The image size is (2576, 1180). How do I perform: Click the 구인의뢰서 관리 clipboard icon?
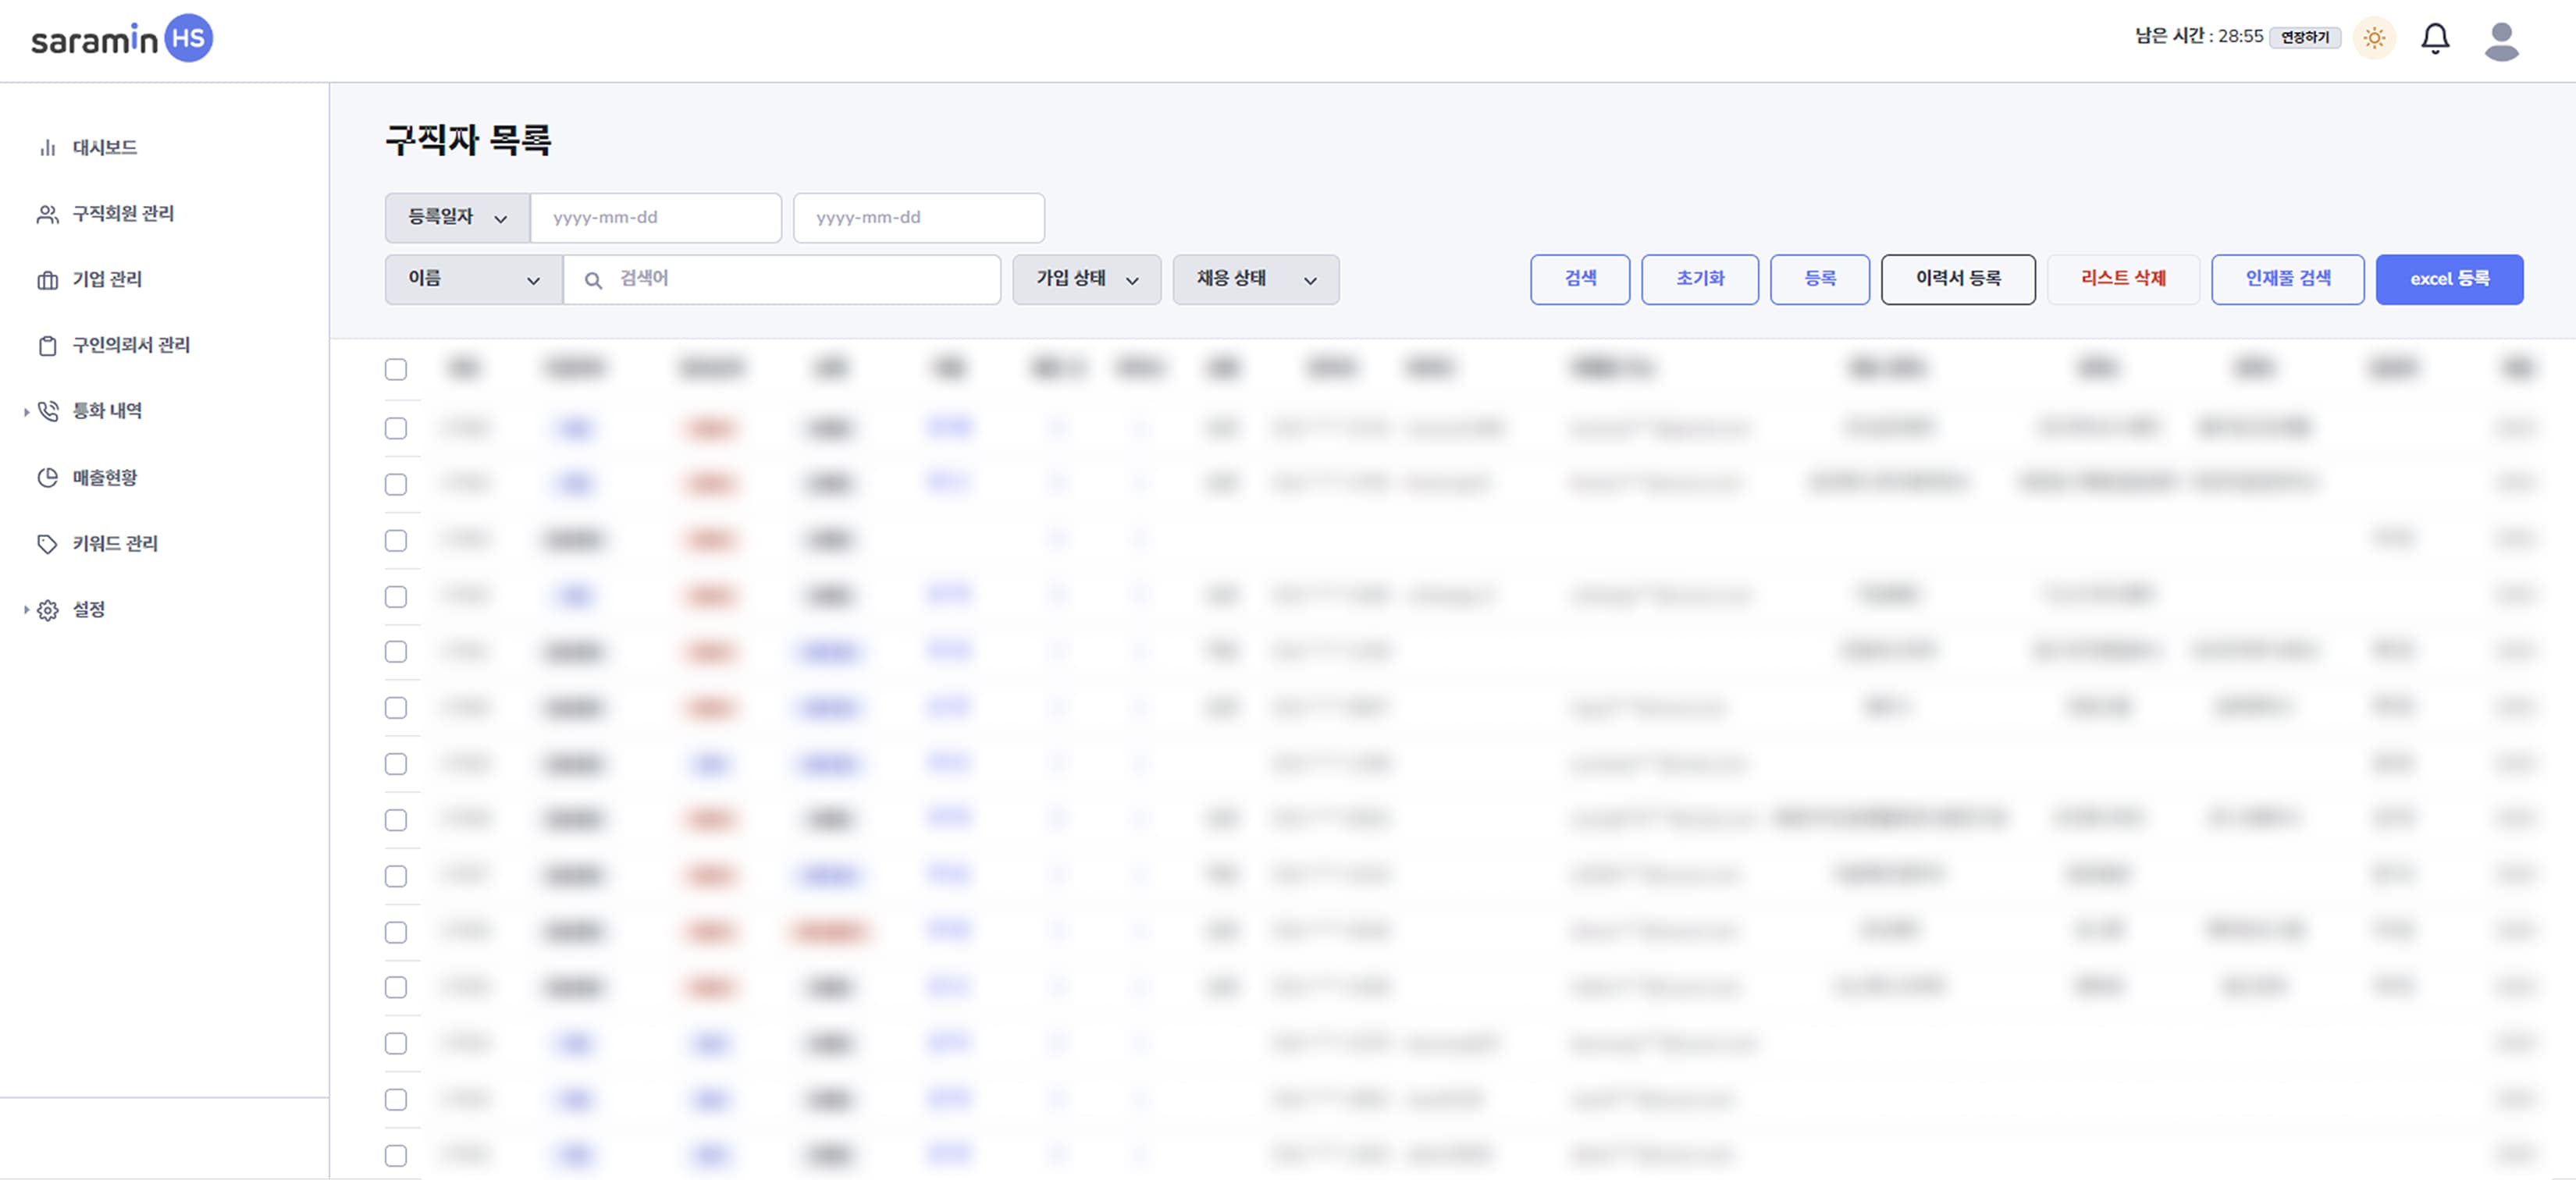point(47,346)
